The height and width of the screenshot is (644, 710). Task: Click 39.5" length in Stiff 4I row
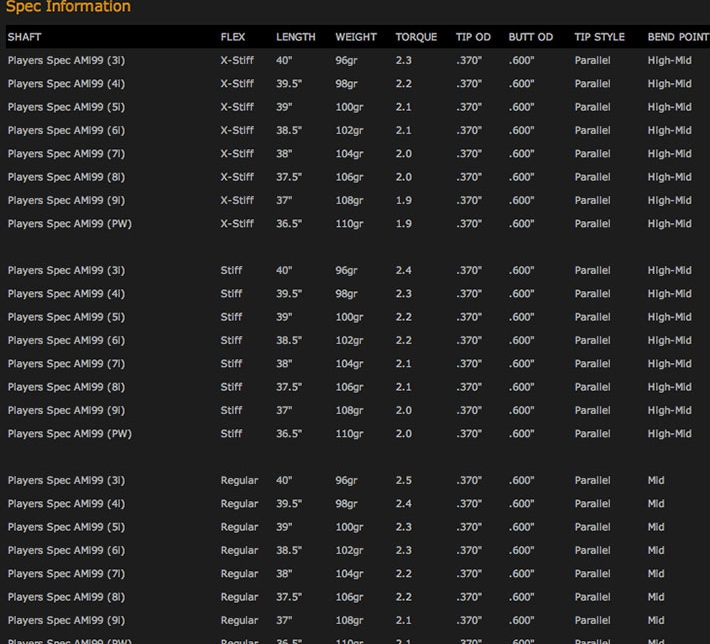click(289, 294)
